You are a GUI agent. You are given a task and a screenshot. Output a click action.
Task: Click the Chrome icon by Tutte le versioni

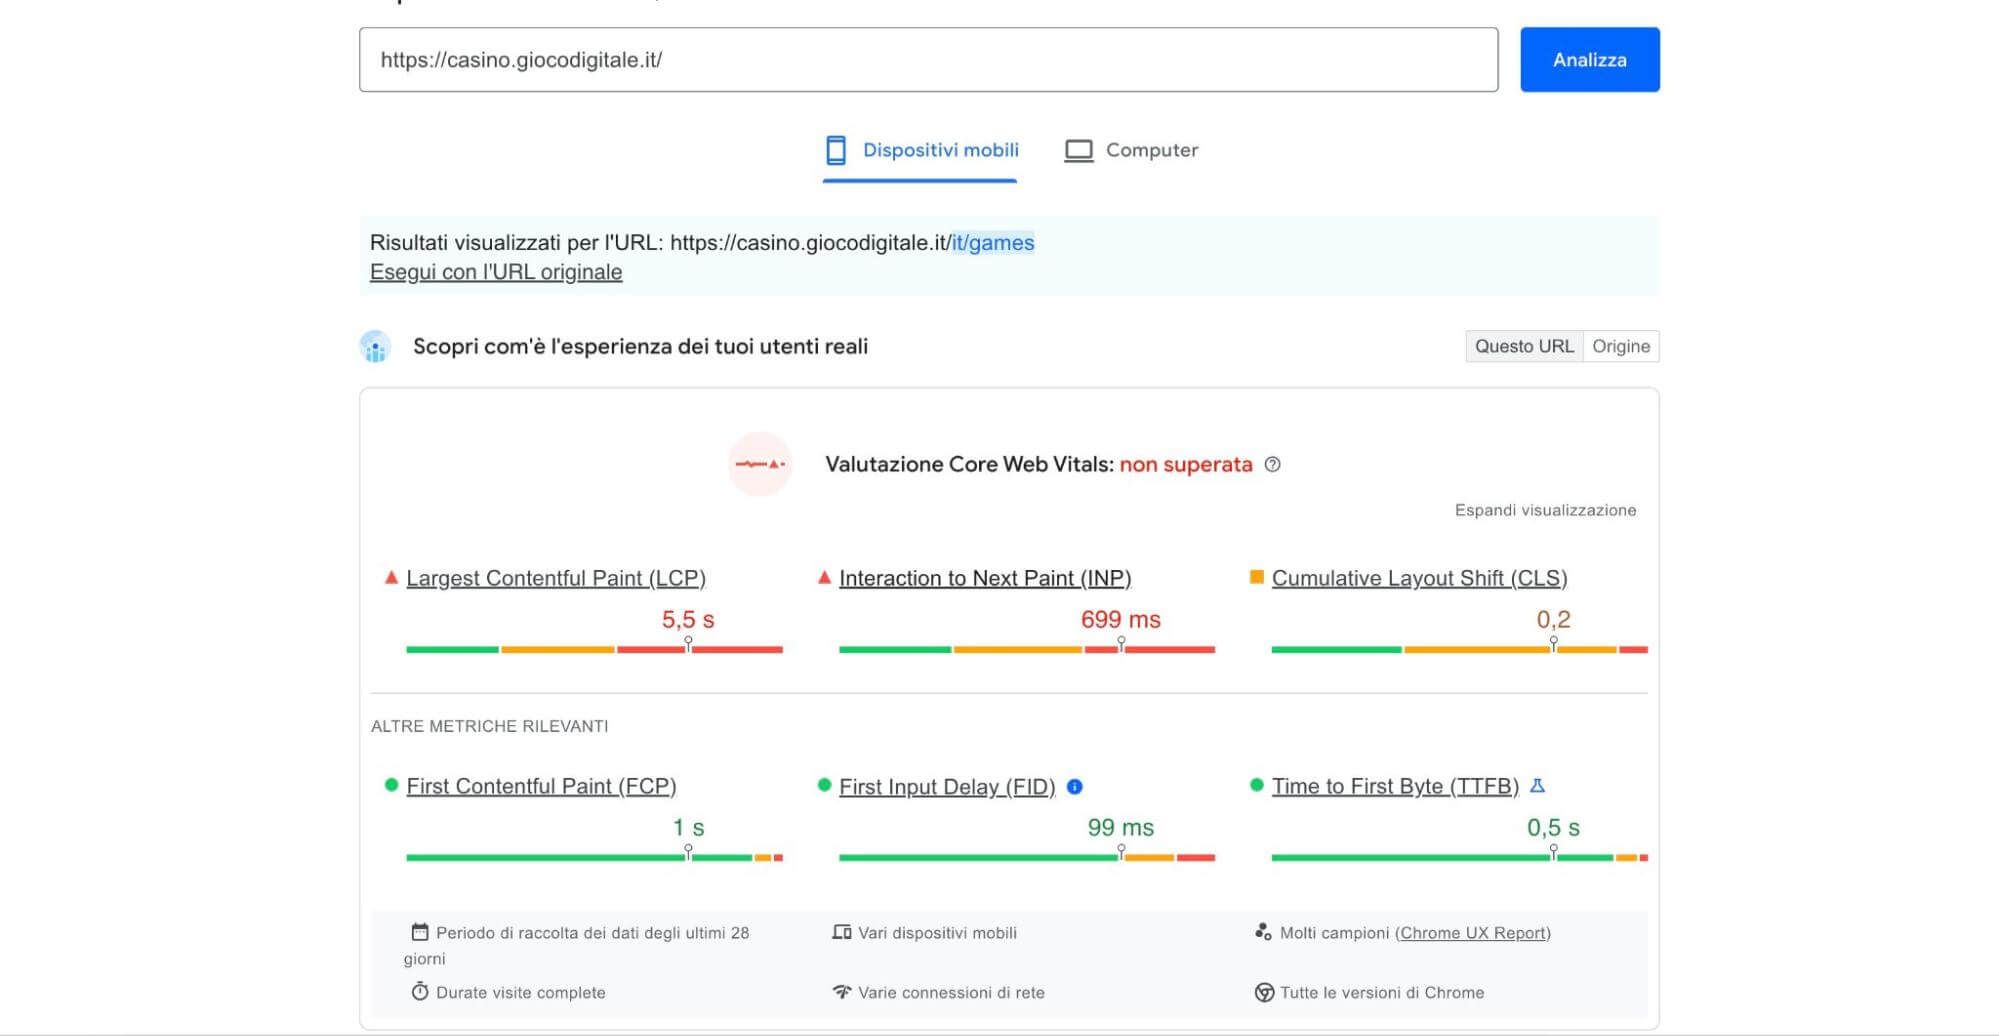point(1264,992)
